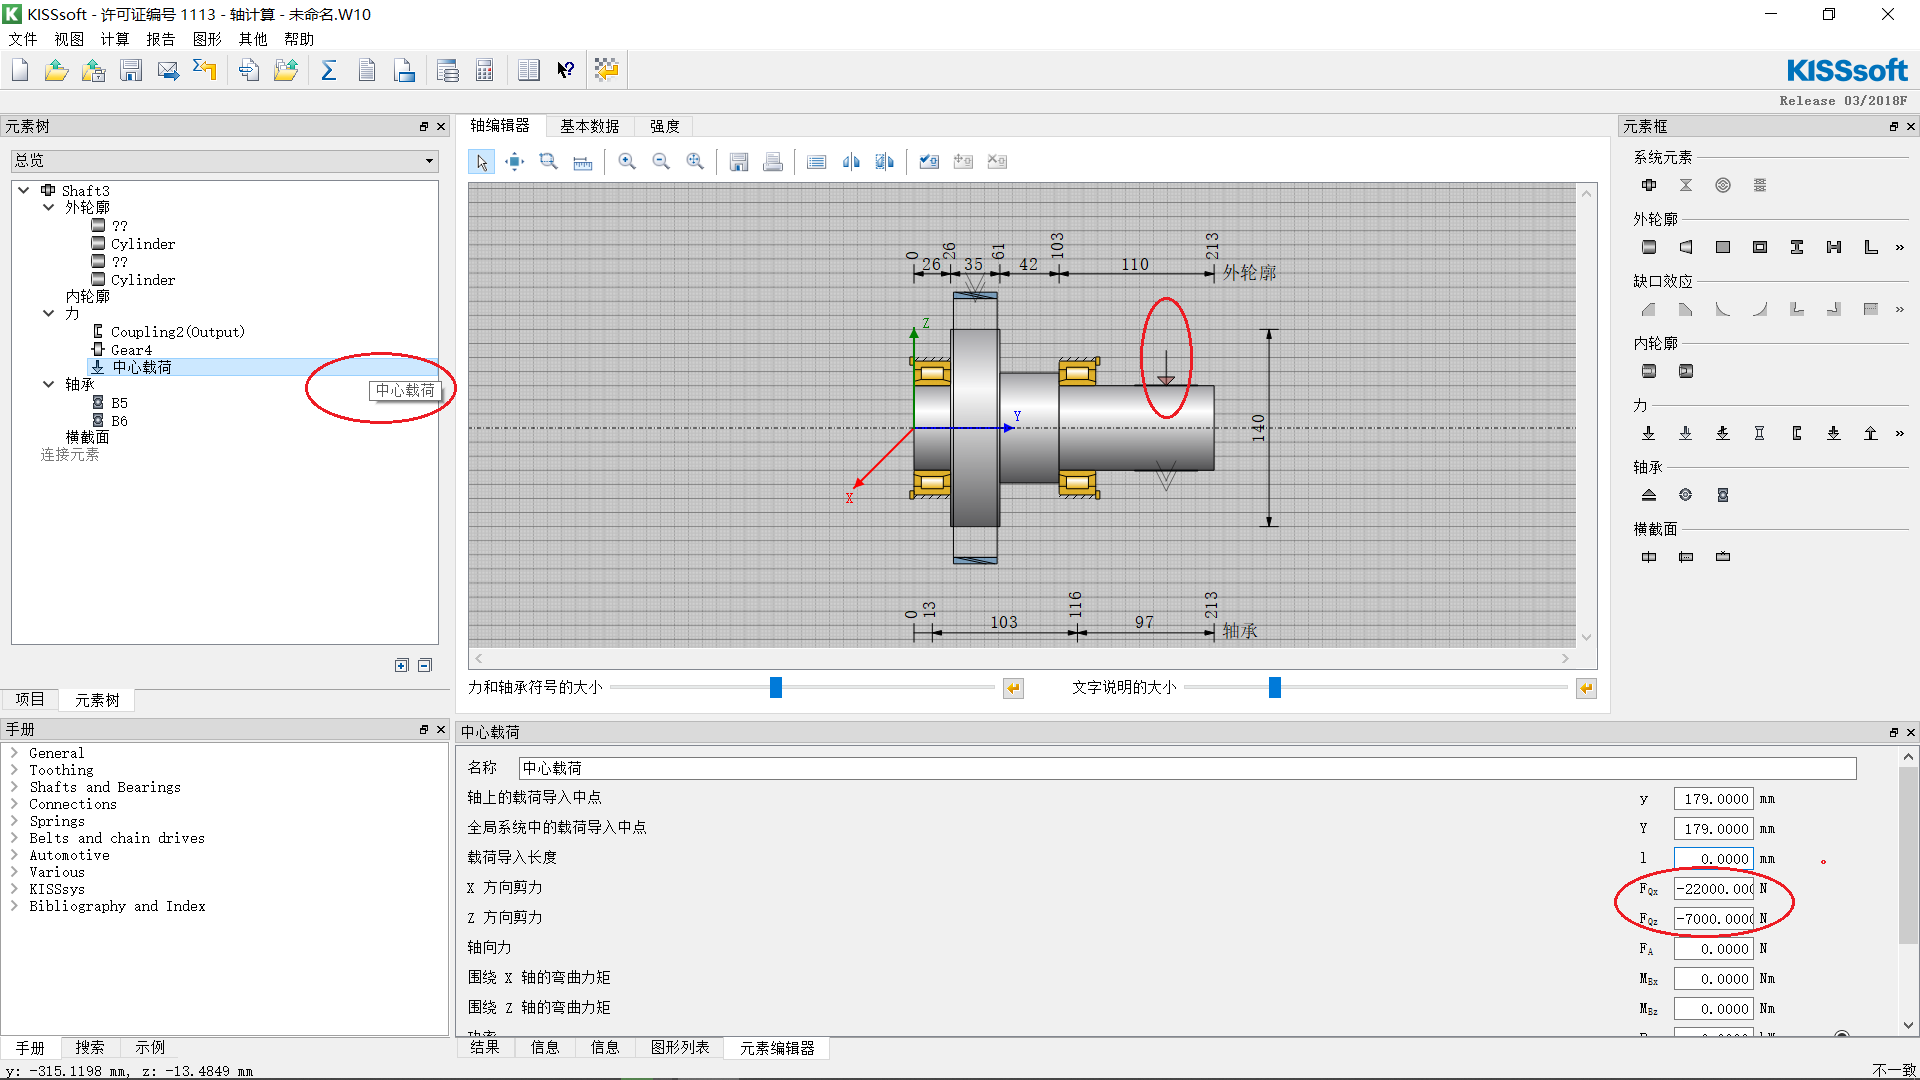Click the mirror shaft icon in editor toolbar

click(851, 162)
